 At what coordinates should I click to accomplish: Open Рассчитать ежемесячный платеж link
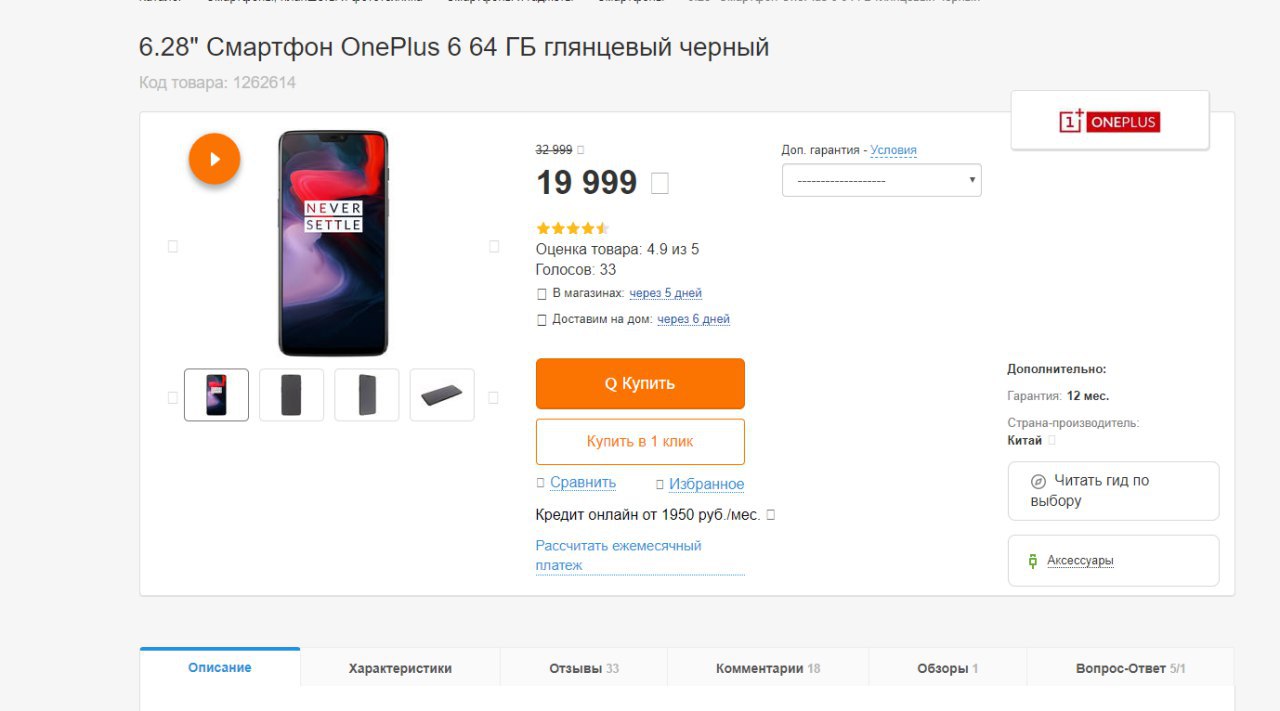pos(618,555)
